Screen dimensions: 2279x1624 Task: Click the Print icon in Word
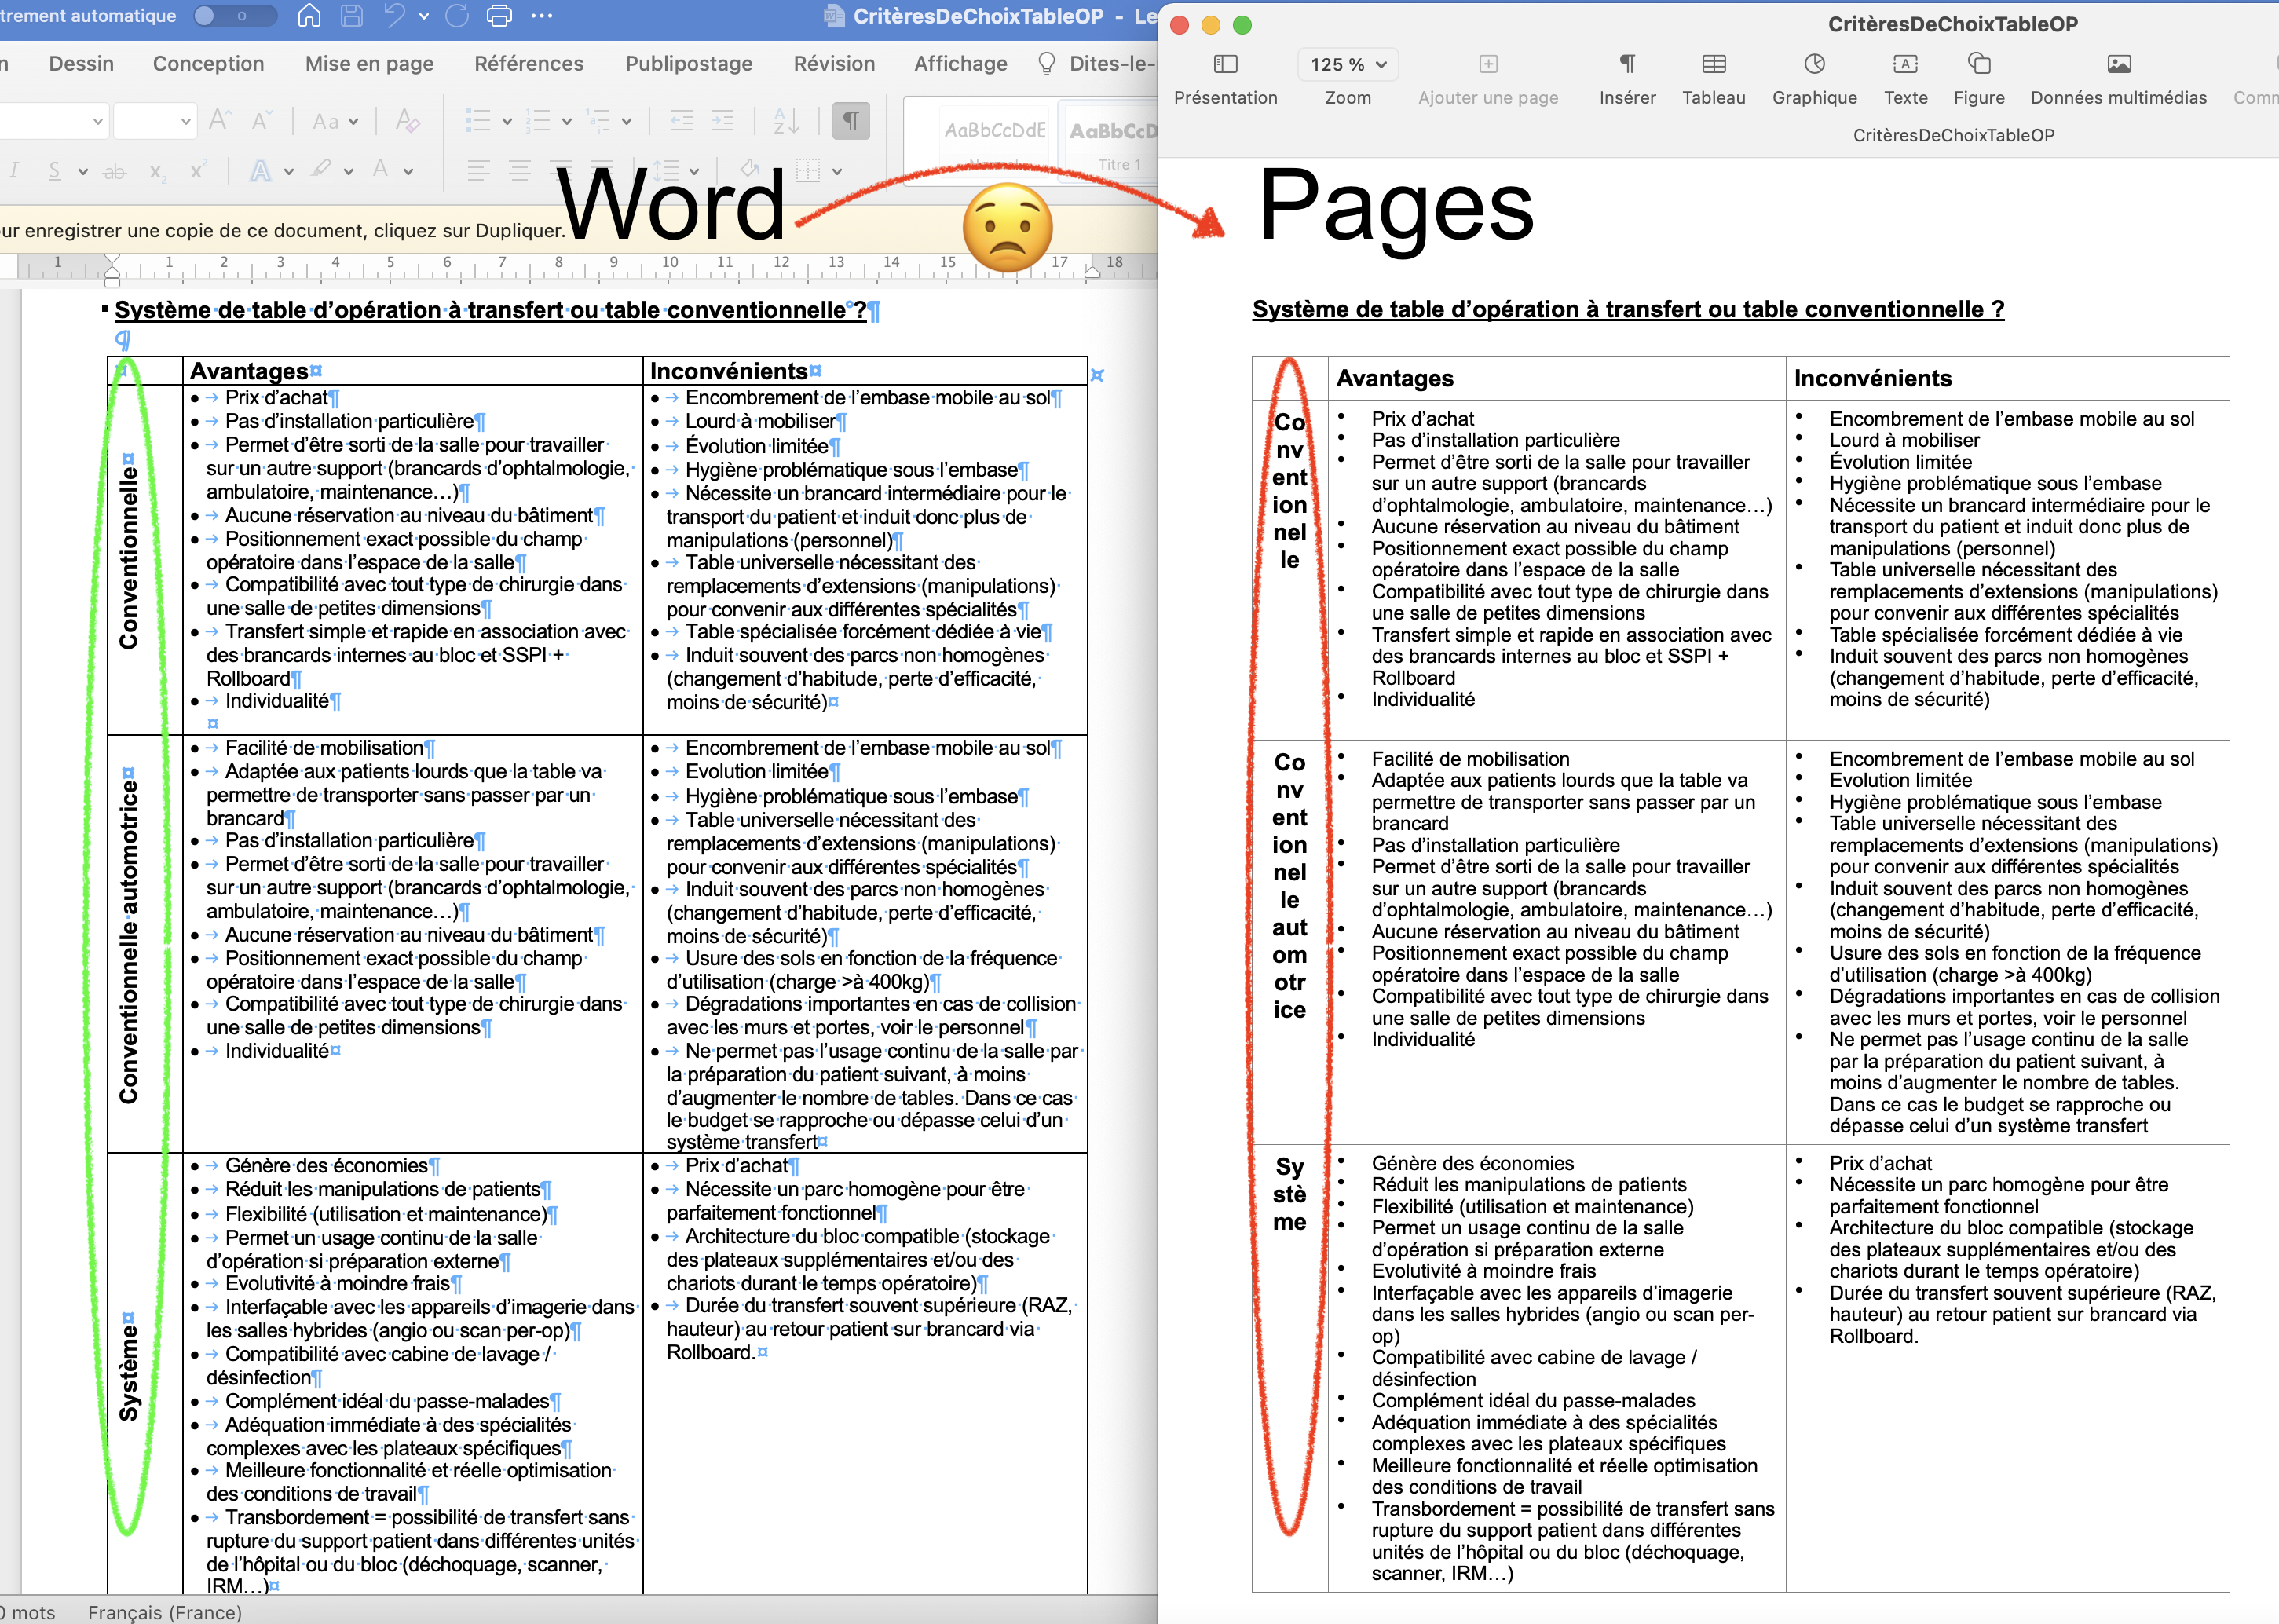(x=499, y=16)
